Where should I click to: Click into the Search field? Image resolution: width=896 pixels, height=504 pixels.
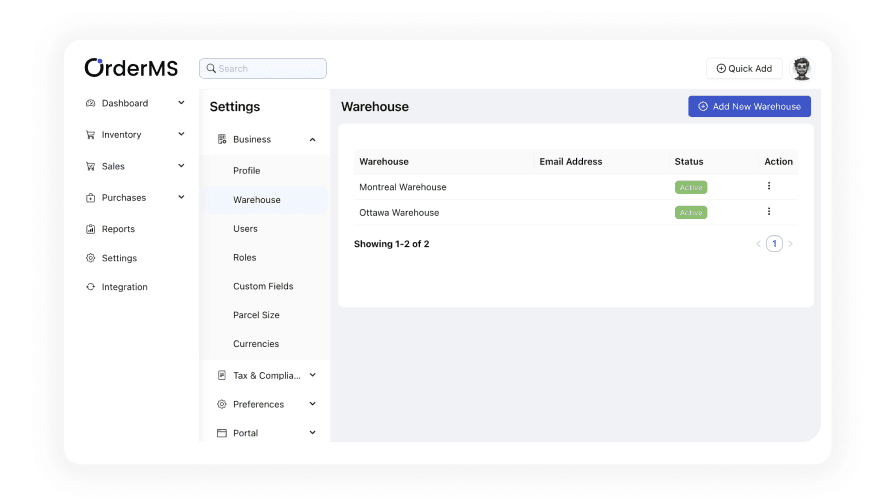point(263,68)
